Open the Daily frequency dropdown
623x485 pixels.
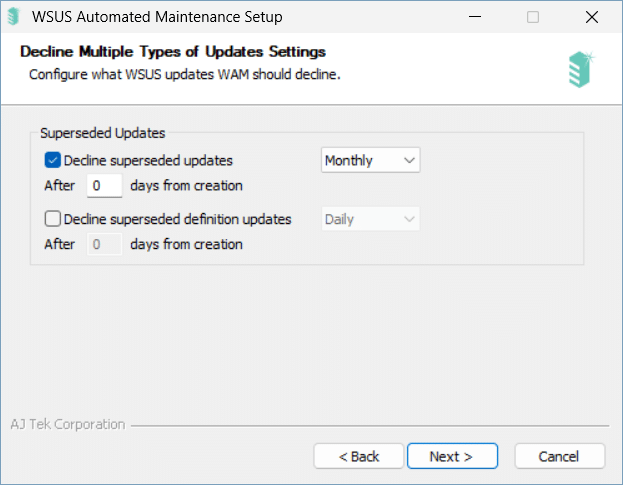point(370,219)
